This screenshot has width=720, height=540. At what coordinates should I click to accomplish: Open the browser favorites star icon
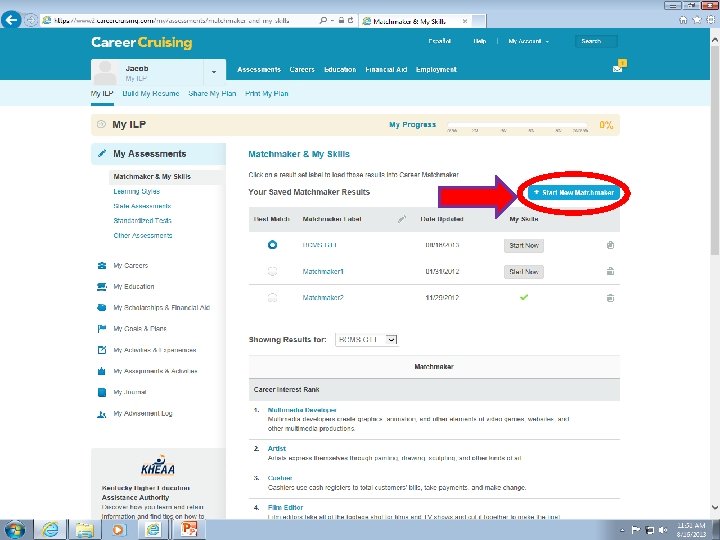click(697, 20)
